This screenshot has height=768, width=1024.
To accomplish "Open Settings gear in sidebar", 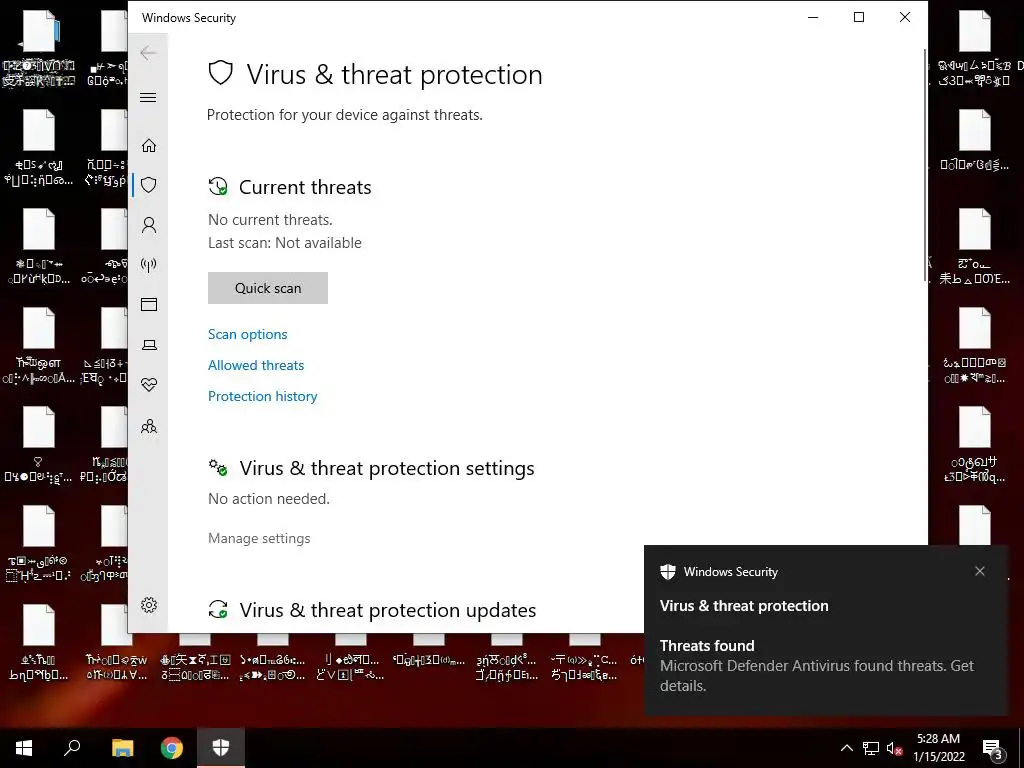I will [149, 605].
